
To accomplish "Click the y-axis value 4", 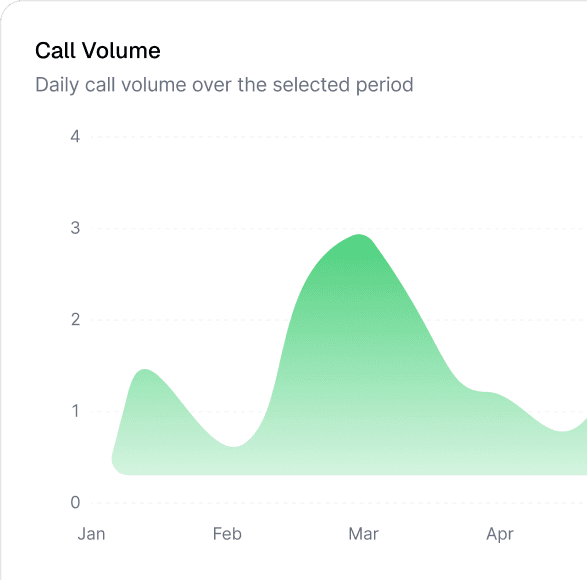I will [x=75, y=137].
